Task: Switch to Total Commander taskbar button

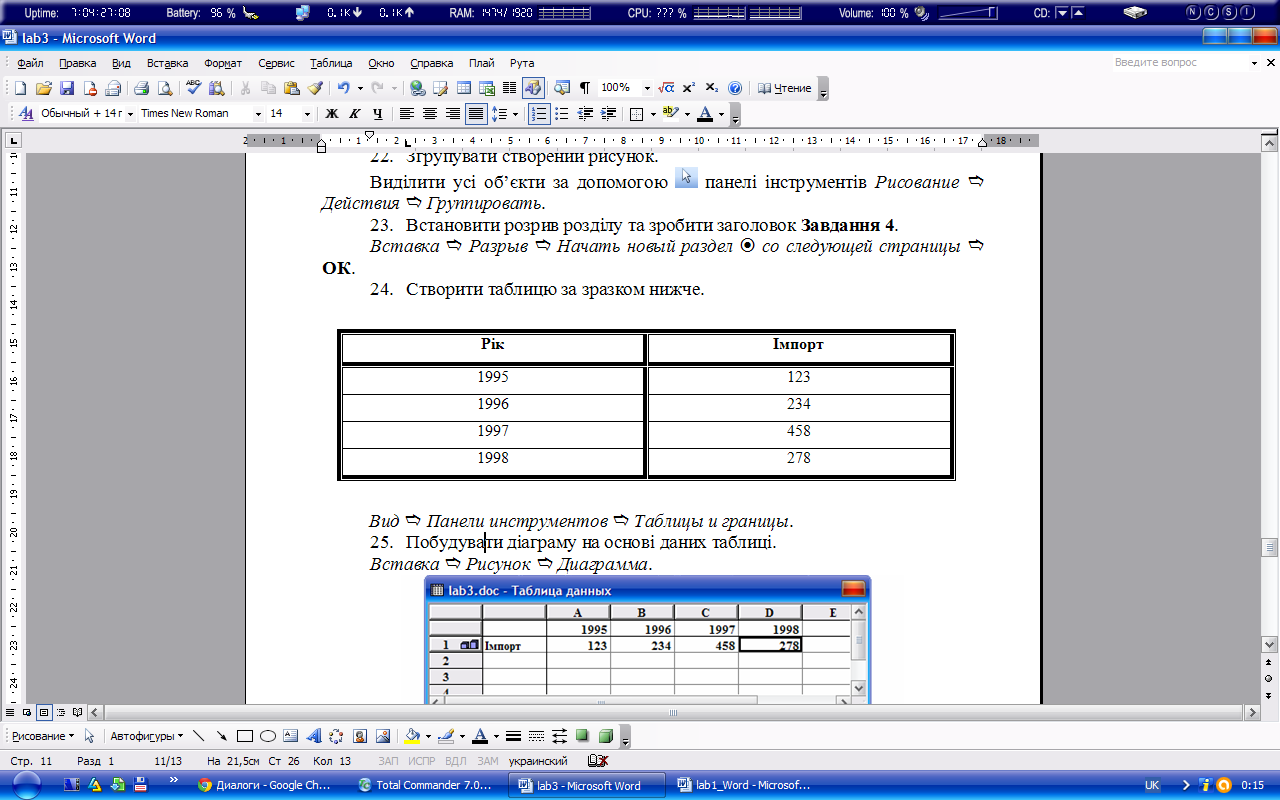Action: [x=425, y=785]
